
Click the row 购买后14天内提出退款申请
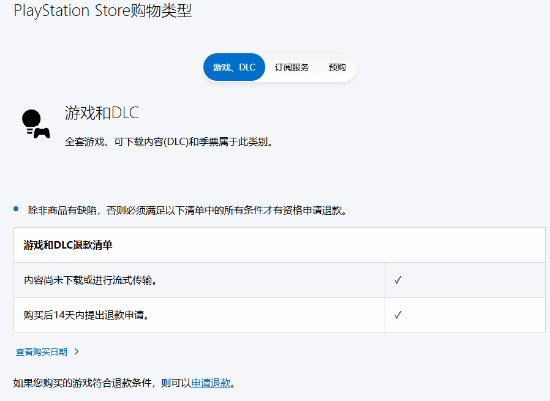(x=280, y=315)
